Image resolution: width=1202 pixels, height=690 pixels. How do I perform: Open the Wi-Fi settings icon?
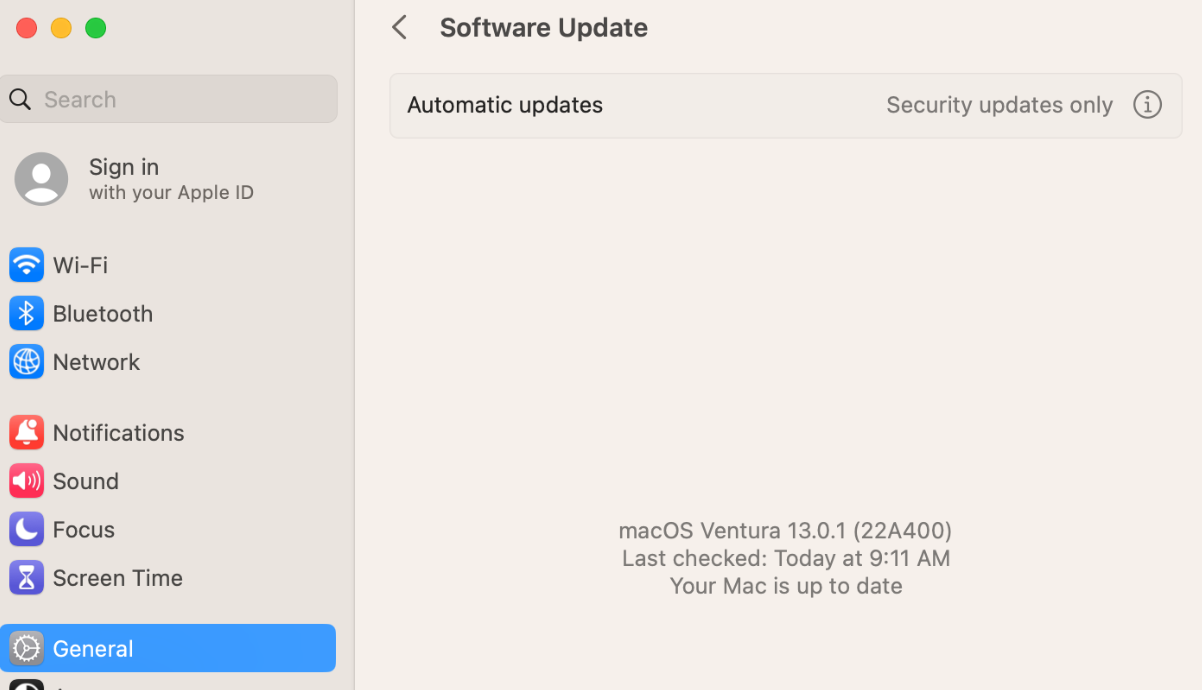pyautogui.click(x=26, y=265)
